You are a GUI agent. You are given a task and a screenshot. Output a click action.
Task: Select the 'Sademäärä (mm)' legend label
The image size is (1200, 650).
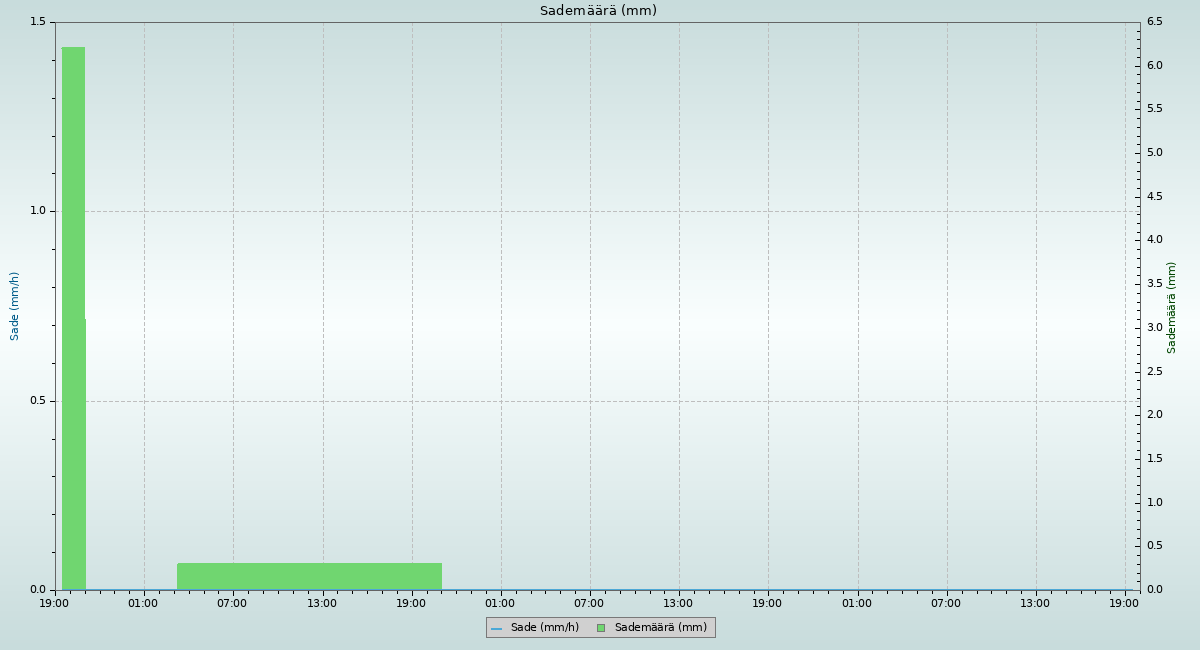(x=660, y=628)
